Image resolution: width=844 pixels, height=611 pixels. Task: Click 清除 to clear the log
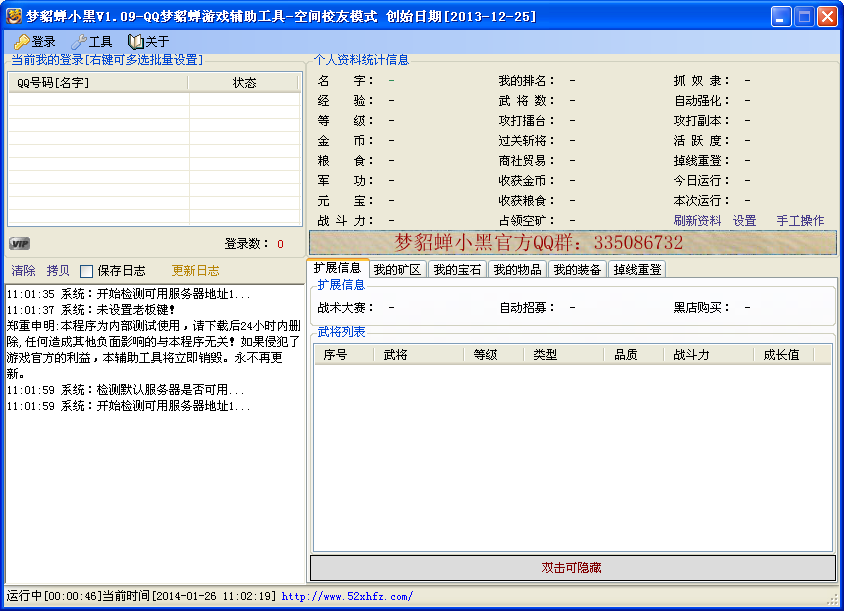click(x=23, y=270)
